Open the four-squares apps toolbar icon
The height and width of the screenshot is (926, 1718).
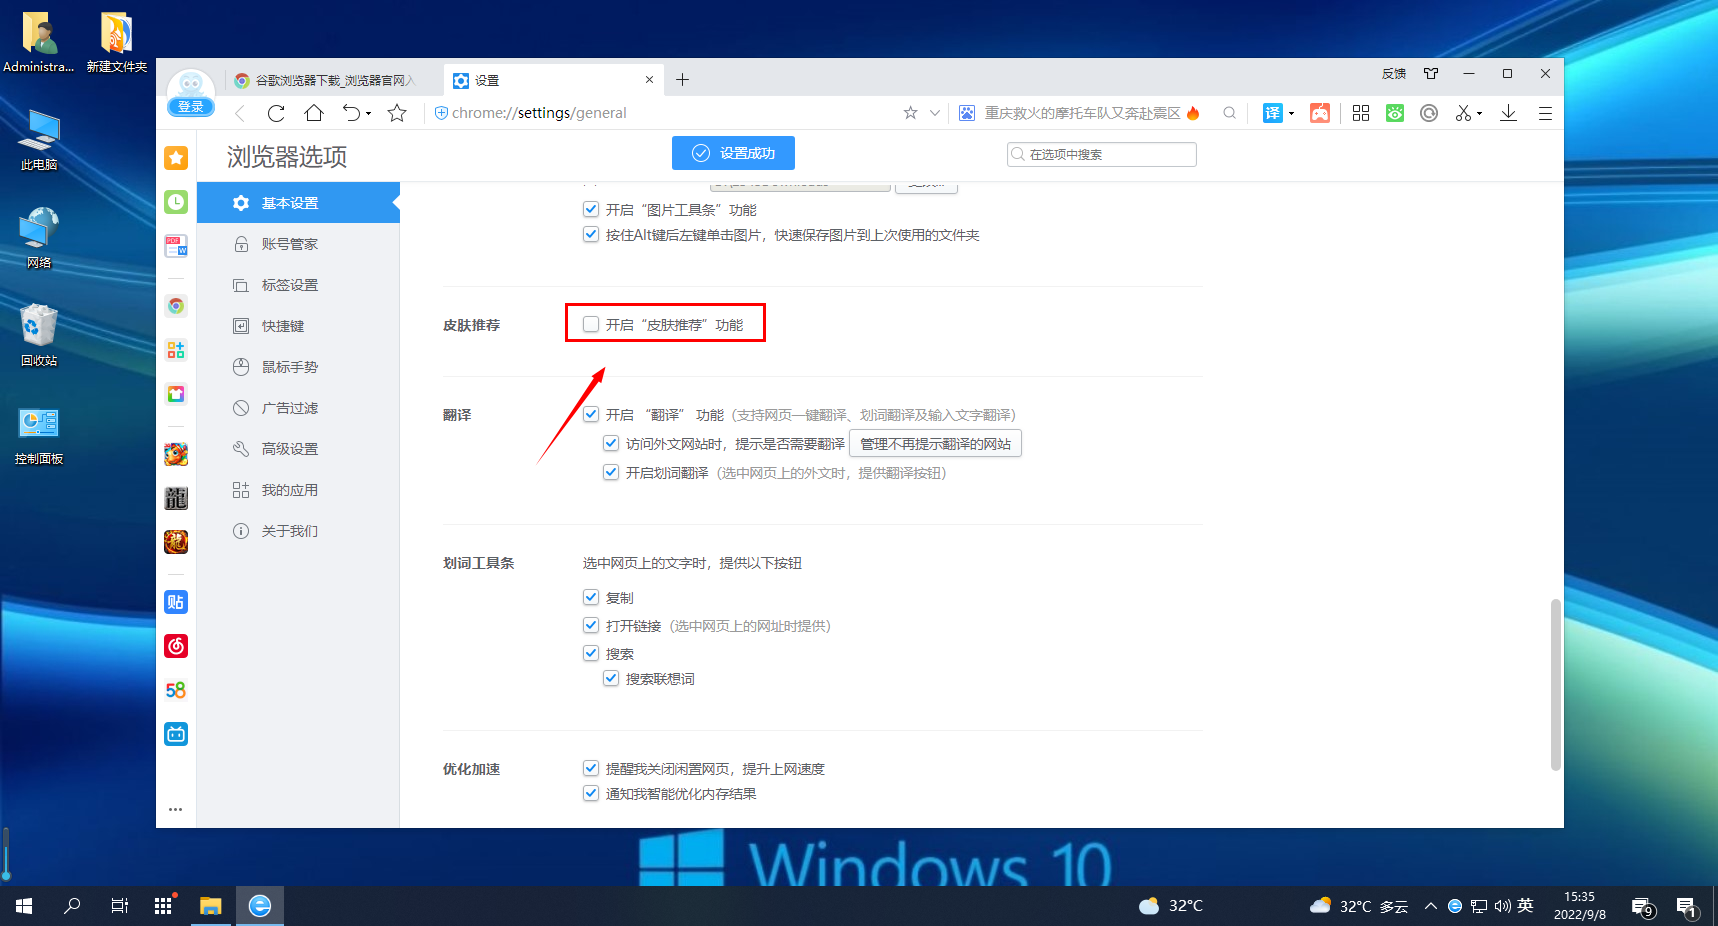click(x=1361, y=113)
